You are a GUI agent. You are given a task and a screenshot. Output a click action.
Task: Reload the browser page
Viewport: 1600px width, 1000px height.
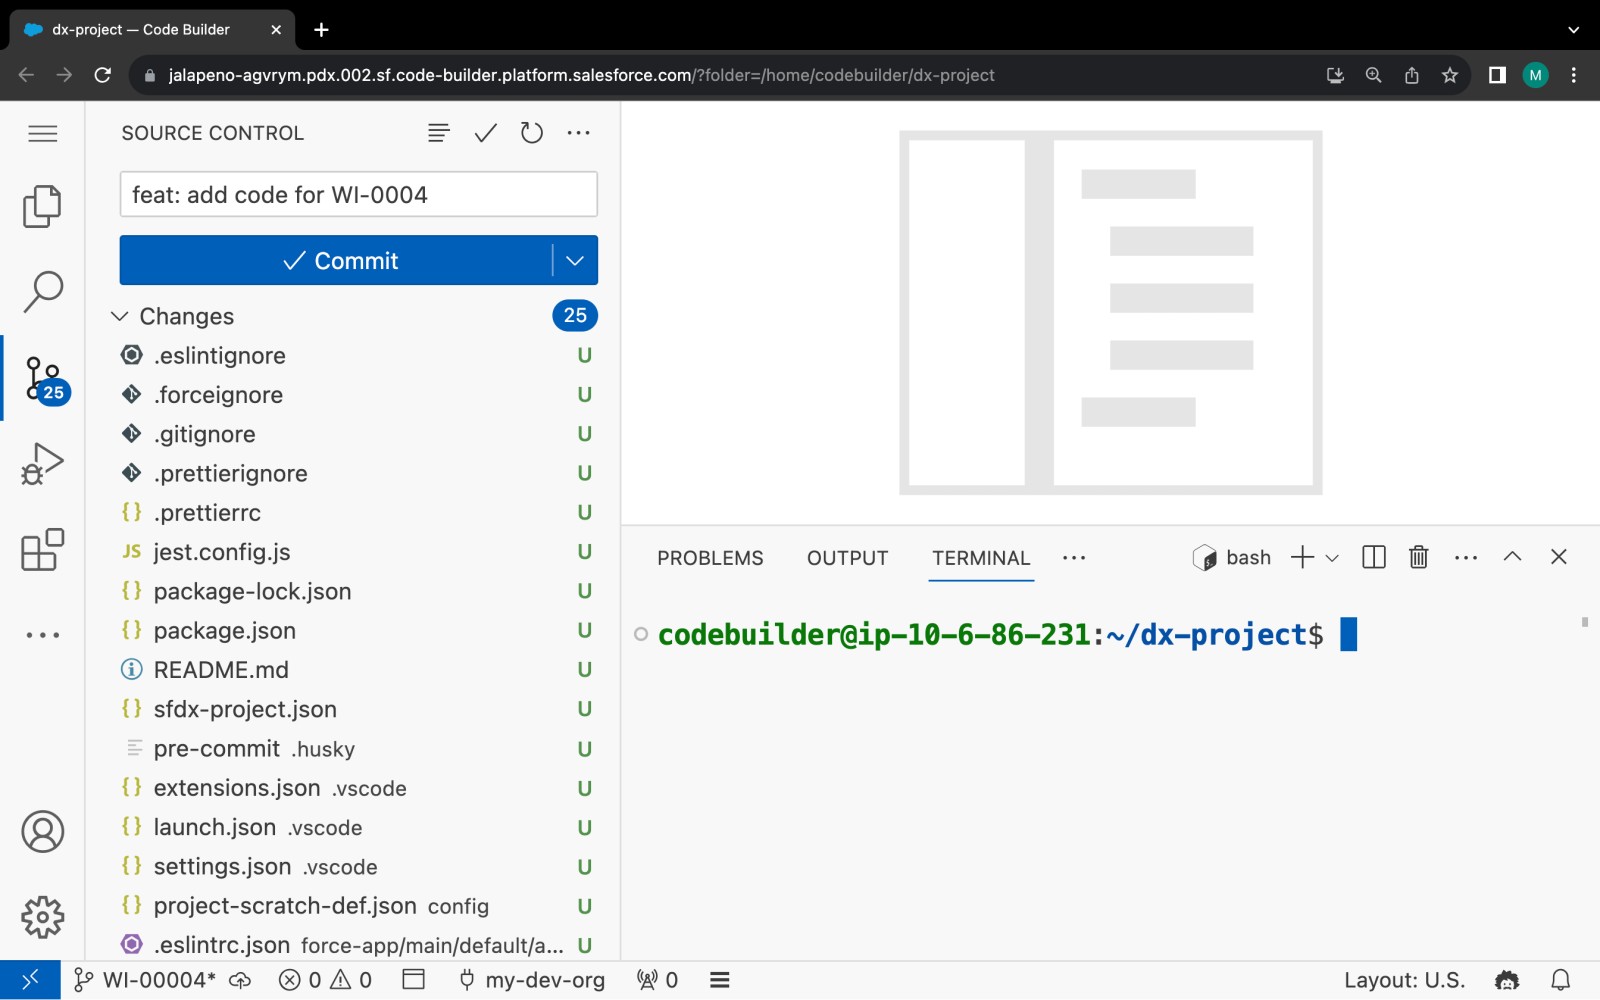click(x=102, y=75)
